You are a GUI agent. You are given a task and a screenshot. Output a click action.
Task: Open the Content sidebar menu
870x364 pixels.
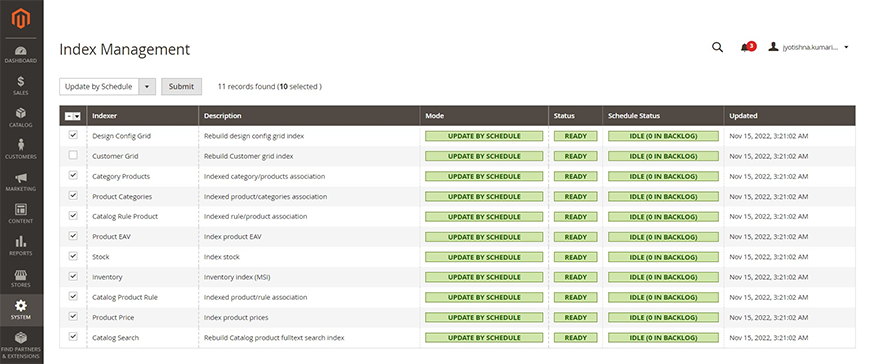[x=21, y=214]
